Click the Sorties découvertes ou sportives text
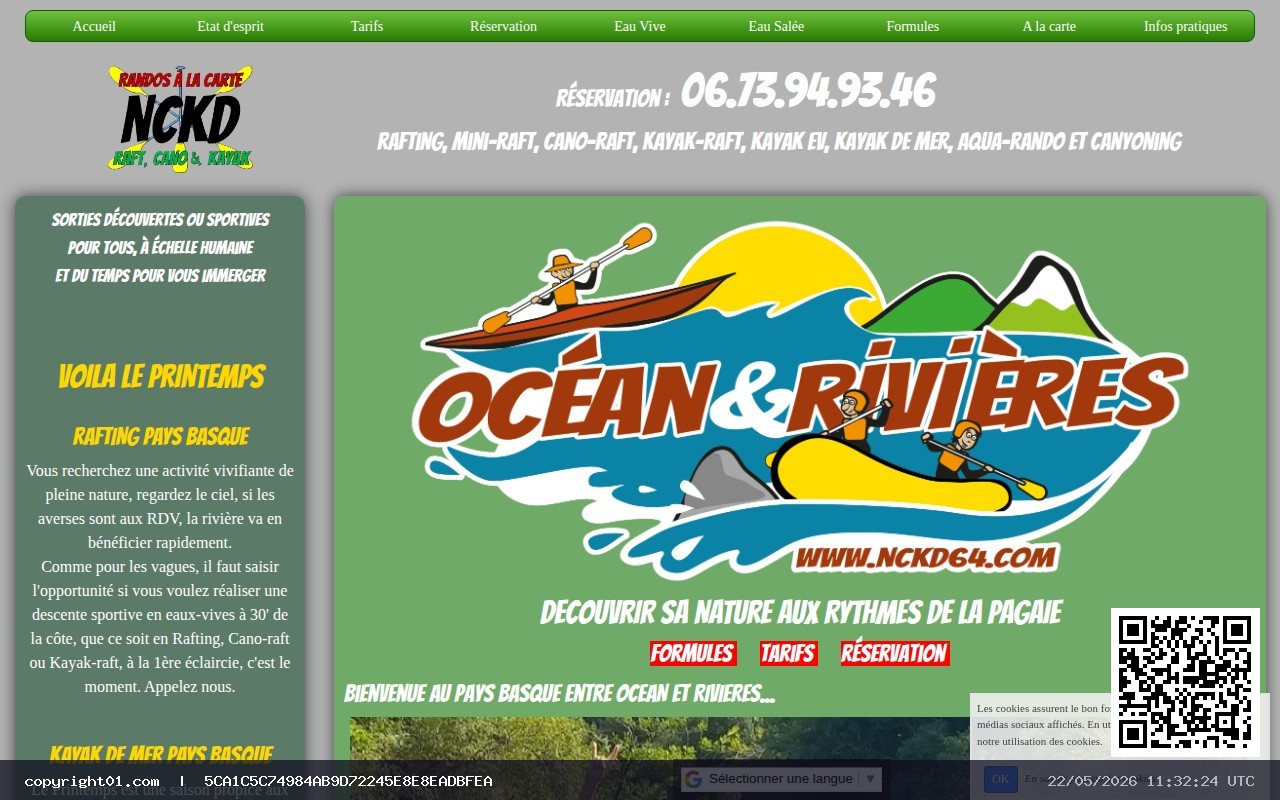The width and height of the screenshot is (1280, 800). [x=160, y=247]
